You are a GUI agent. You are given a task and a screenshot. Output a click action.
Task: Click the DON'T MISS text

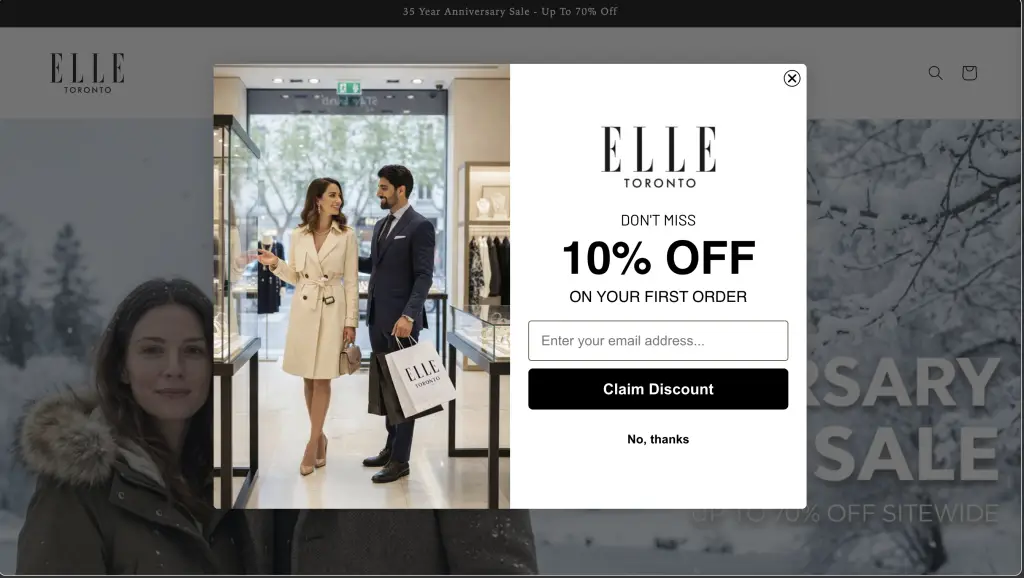click(x=658, y=221)
